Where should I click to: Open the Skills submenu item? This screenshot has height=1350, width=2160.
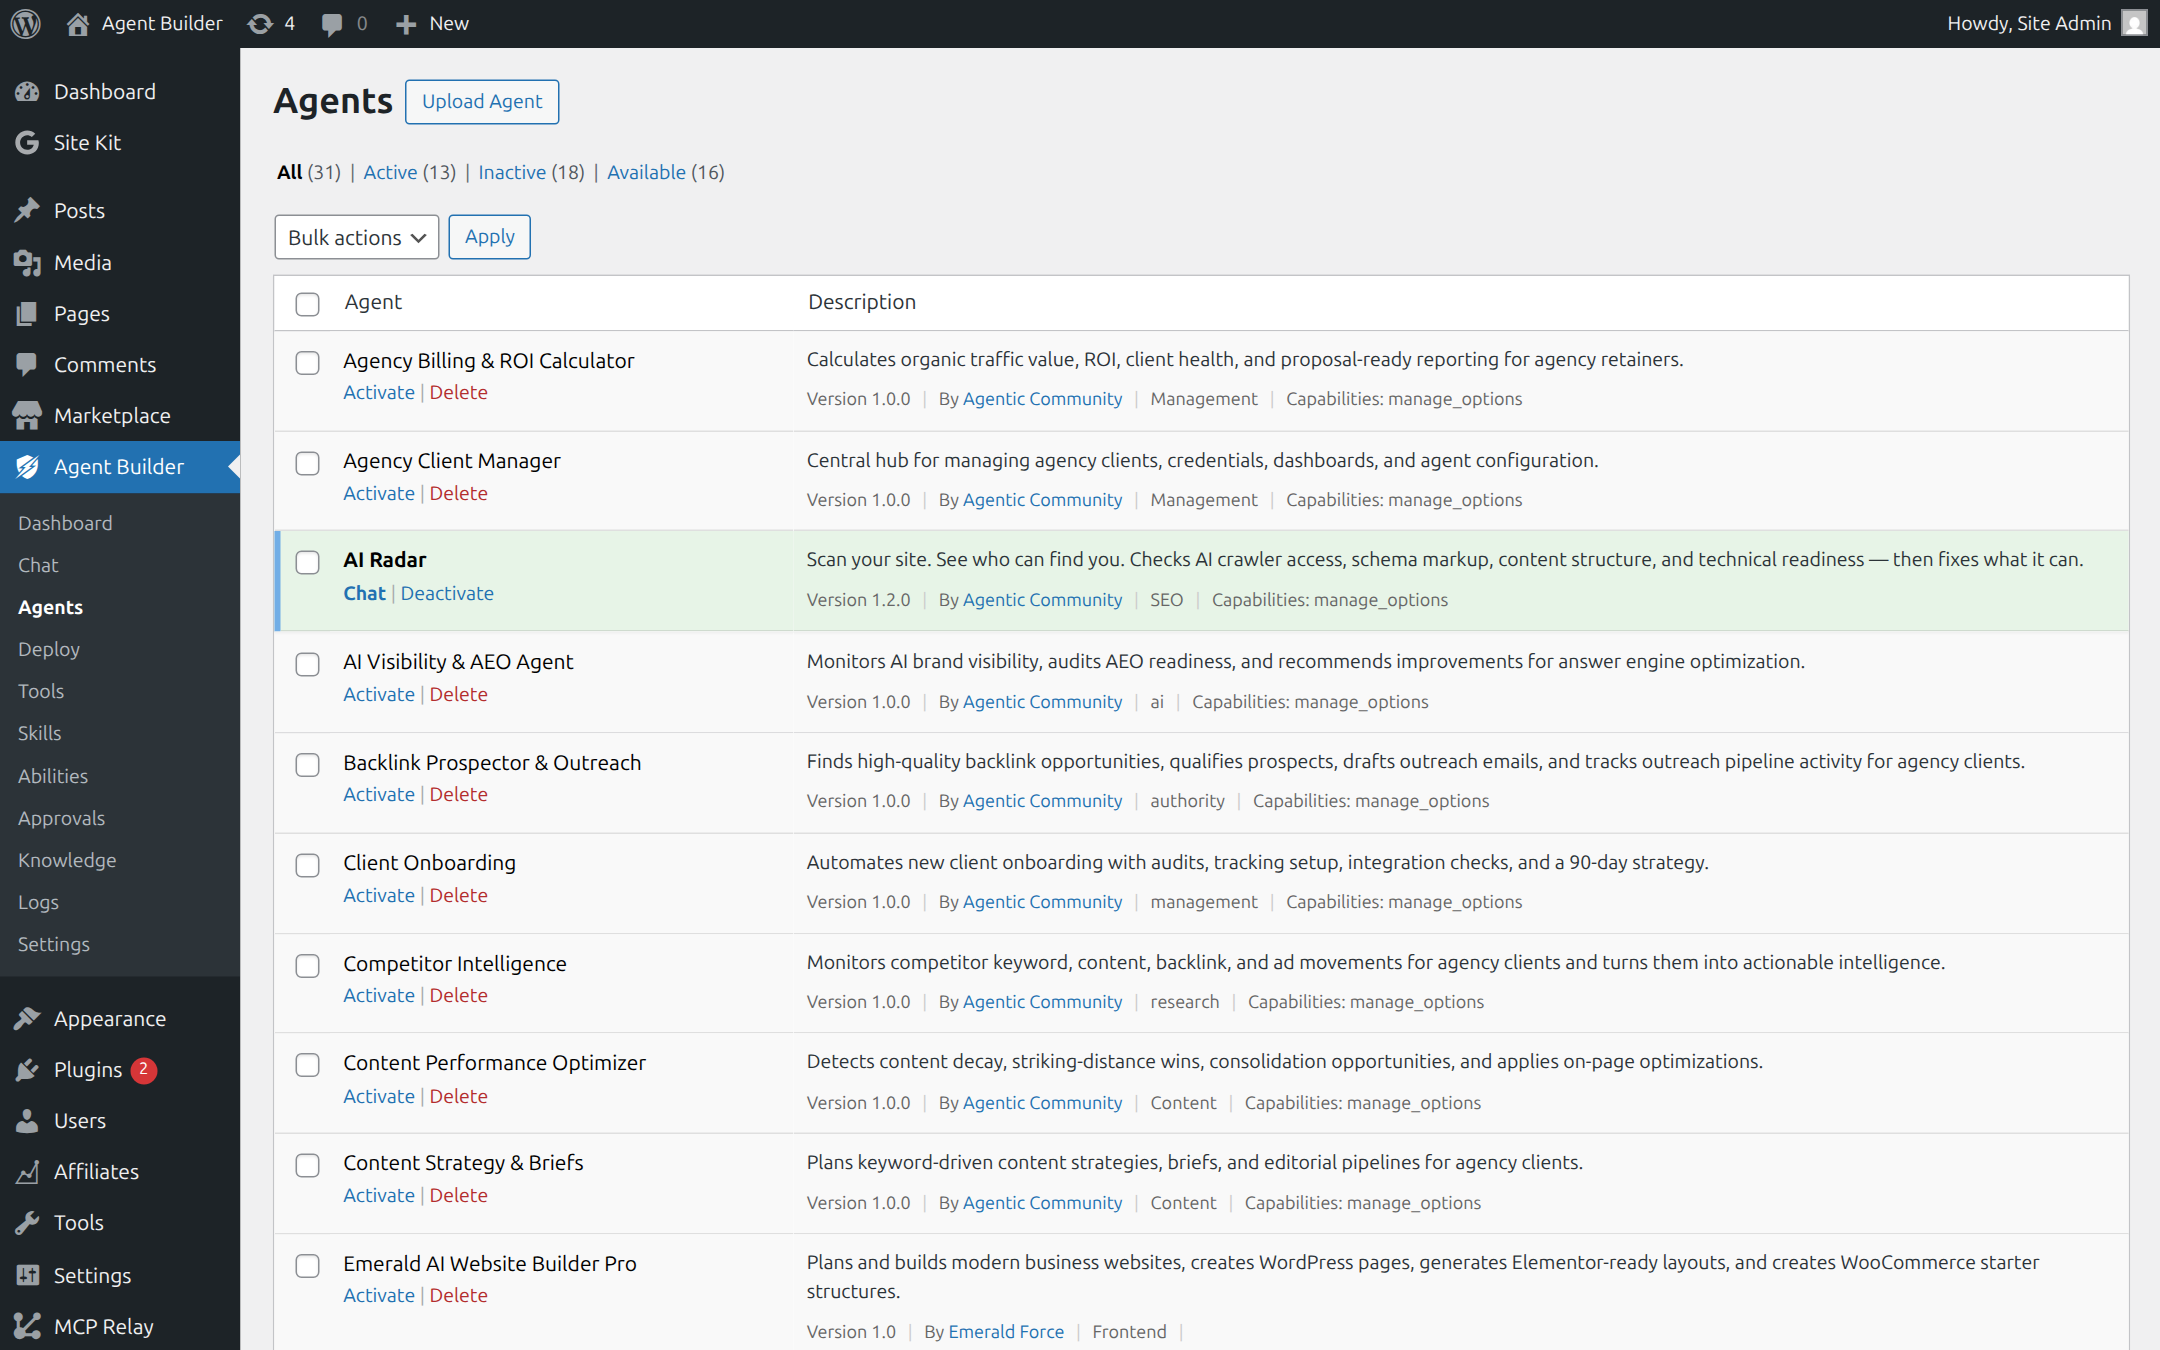(40, 733)
